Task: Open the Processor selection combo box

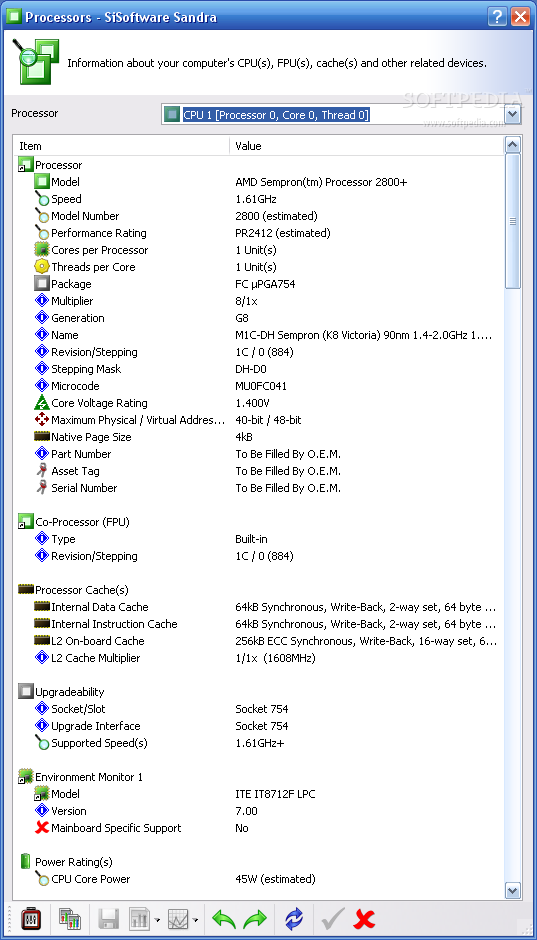Action: coord(341,115)
